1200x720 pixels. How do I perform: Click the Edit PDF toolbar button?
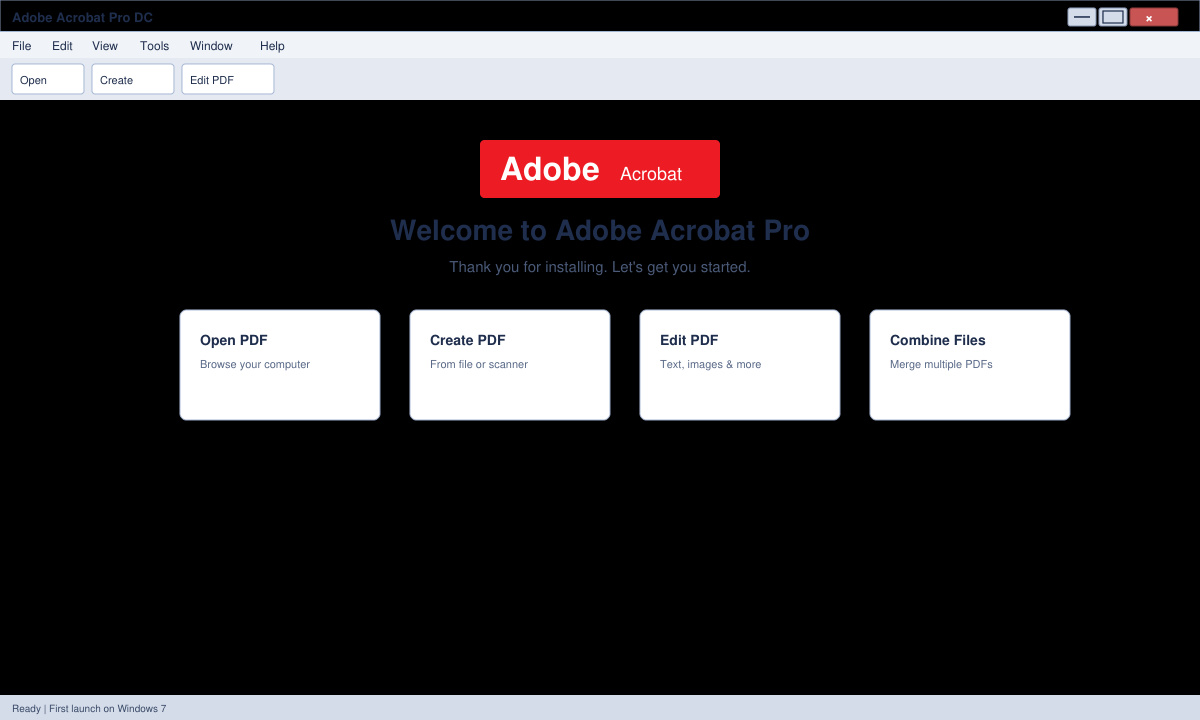pyautogui.click(x=228, y=79)
